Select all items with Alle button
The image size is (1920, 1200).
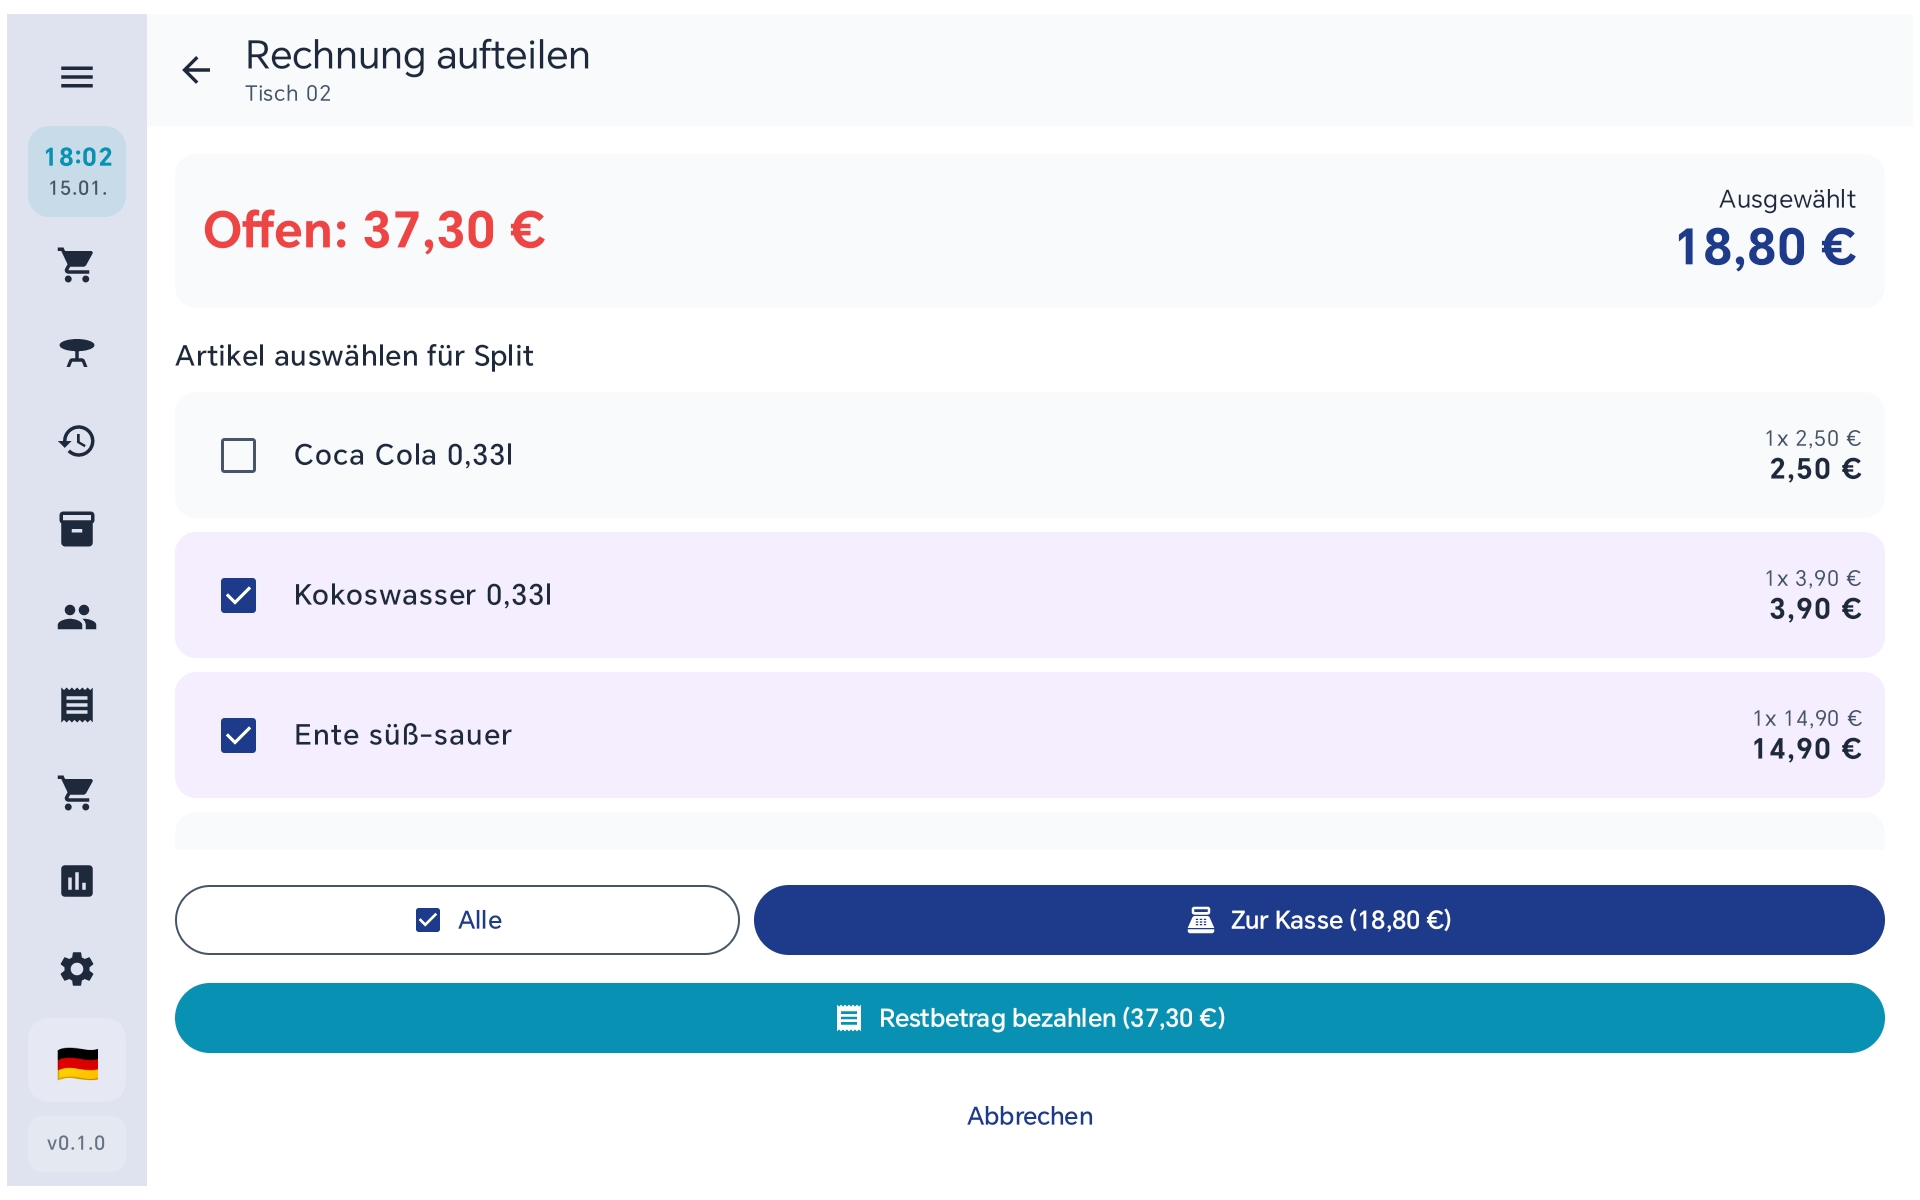[457, 920]
